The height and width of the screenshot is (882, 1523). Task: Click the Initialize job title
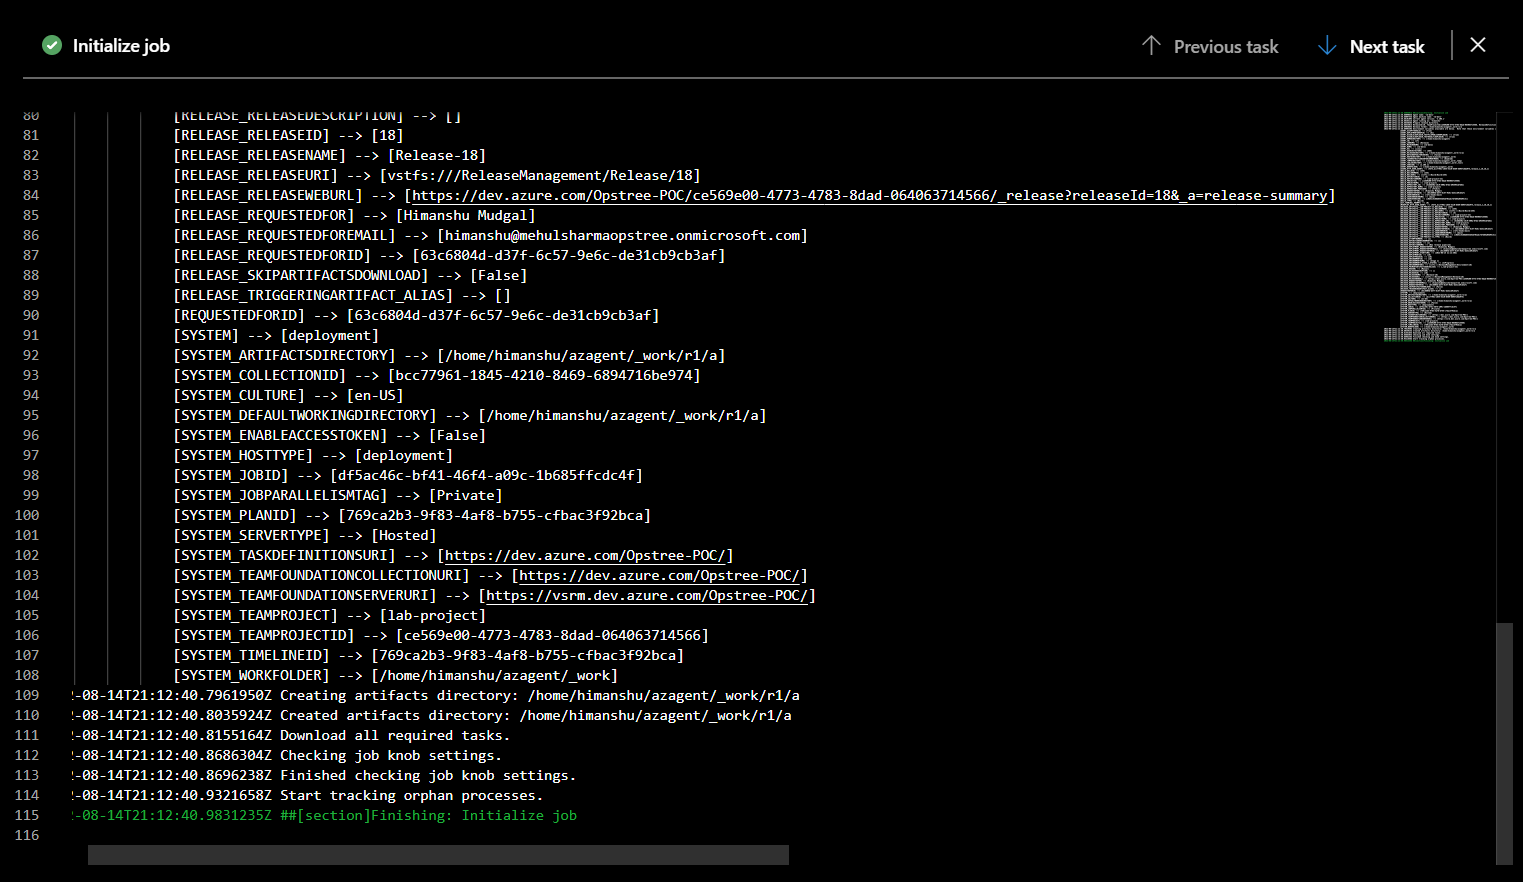121,46
